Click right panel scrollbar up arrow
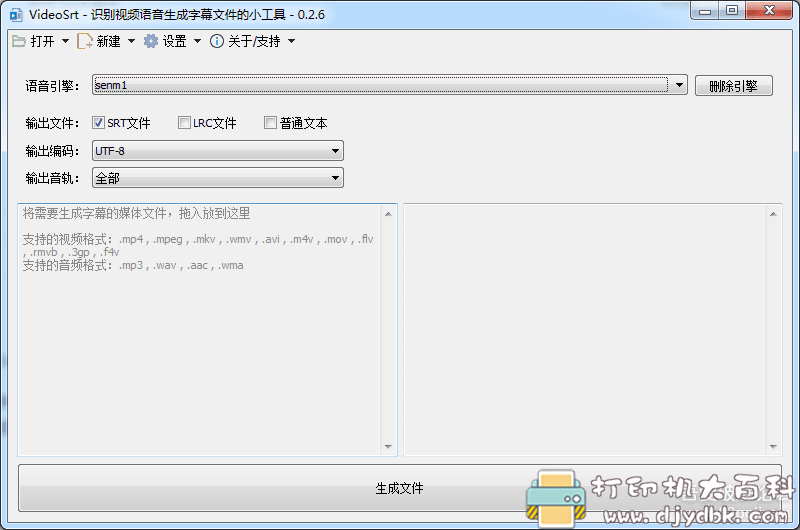Viewport: 800px width, 530px height. (x=773, y=214)
